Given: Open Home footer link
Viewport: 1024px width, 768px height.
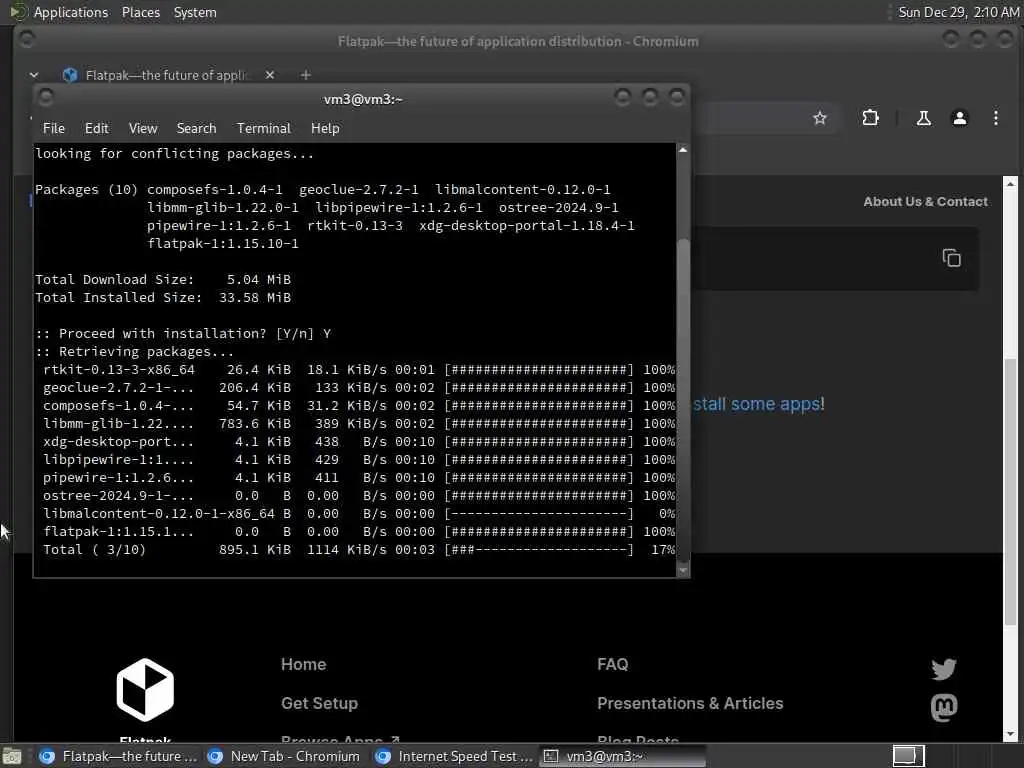Looking at the screenshot, I should coord(303,664).
